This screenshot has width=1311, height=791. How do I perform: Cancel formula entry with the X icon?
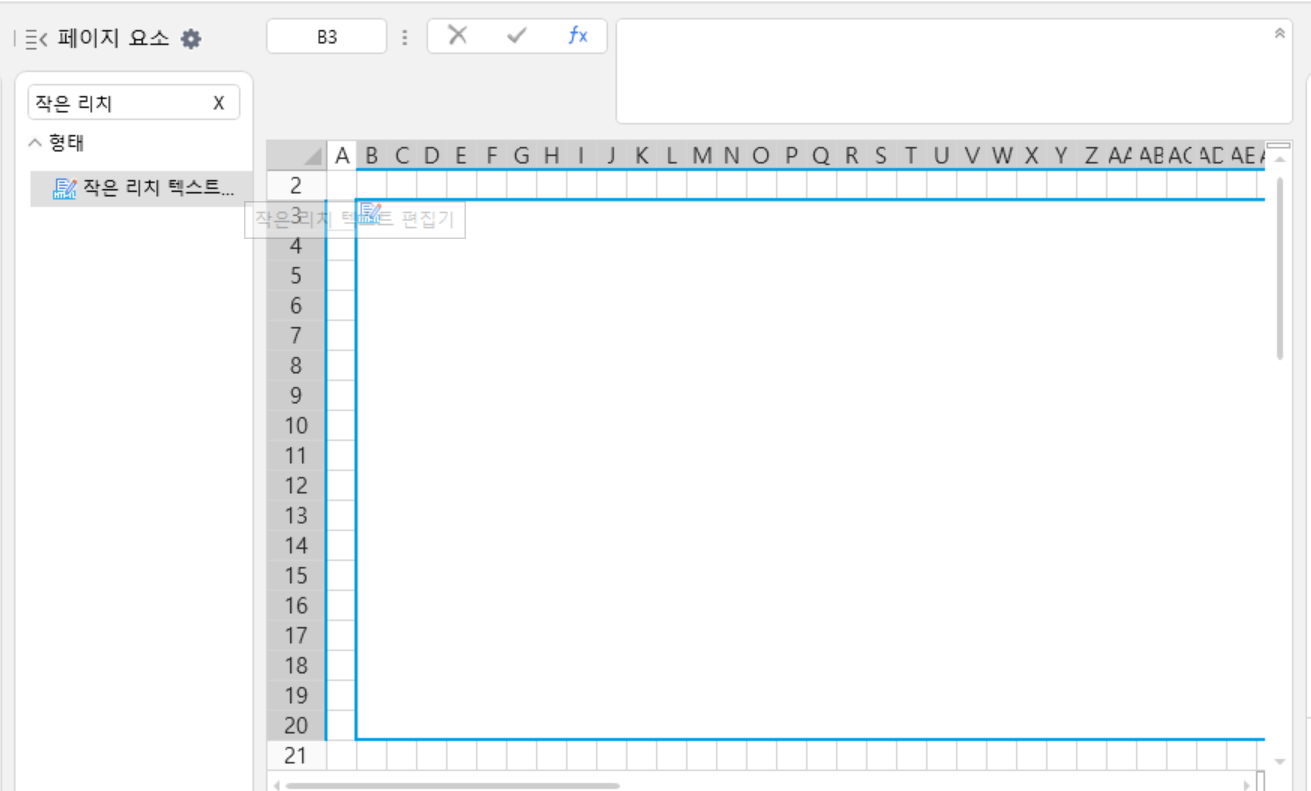458,36
